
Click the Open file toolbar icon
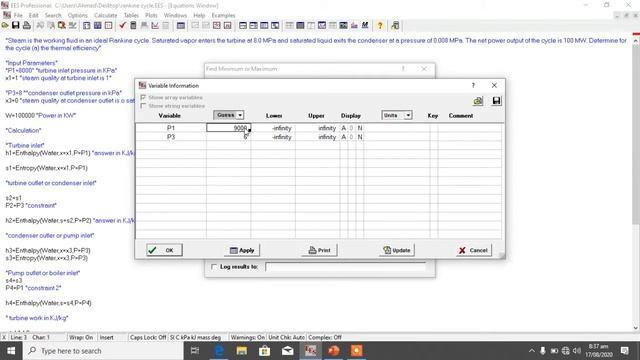(x=5, y=25)
